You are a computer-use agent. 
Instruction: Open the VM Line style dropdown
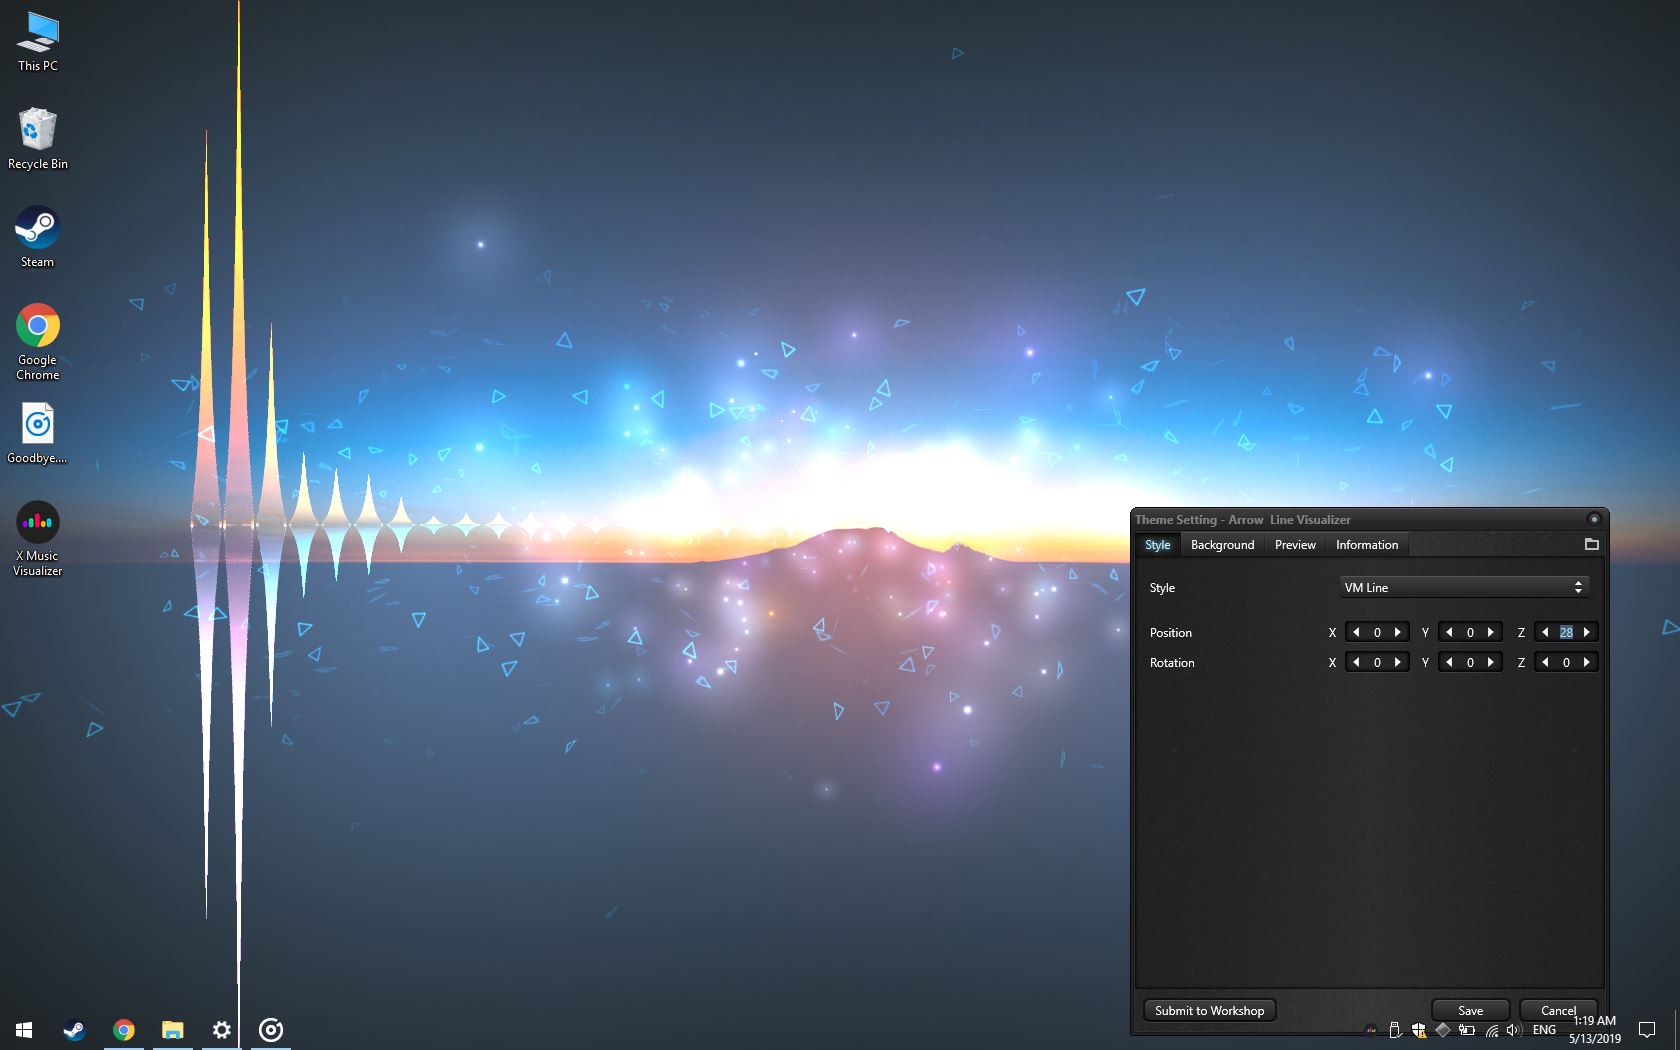click(x=1463, y=587)
